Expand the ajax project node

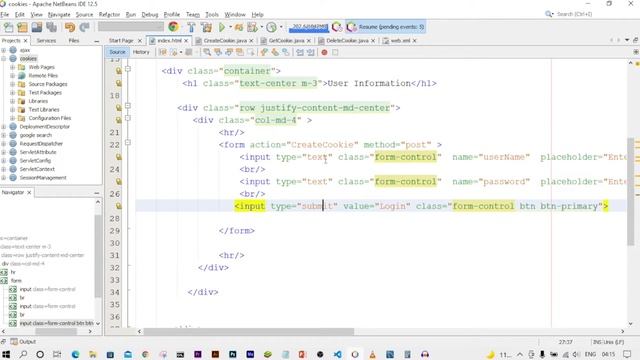point(4,50)
